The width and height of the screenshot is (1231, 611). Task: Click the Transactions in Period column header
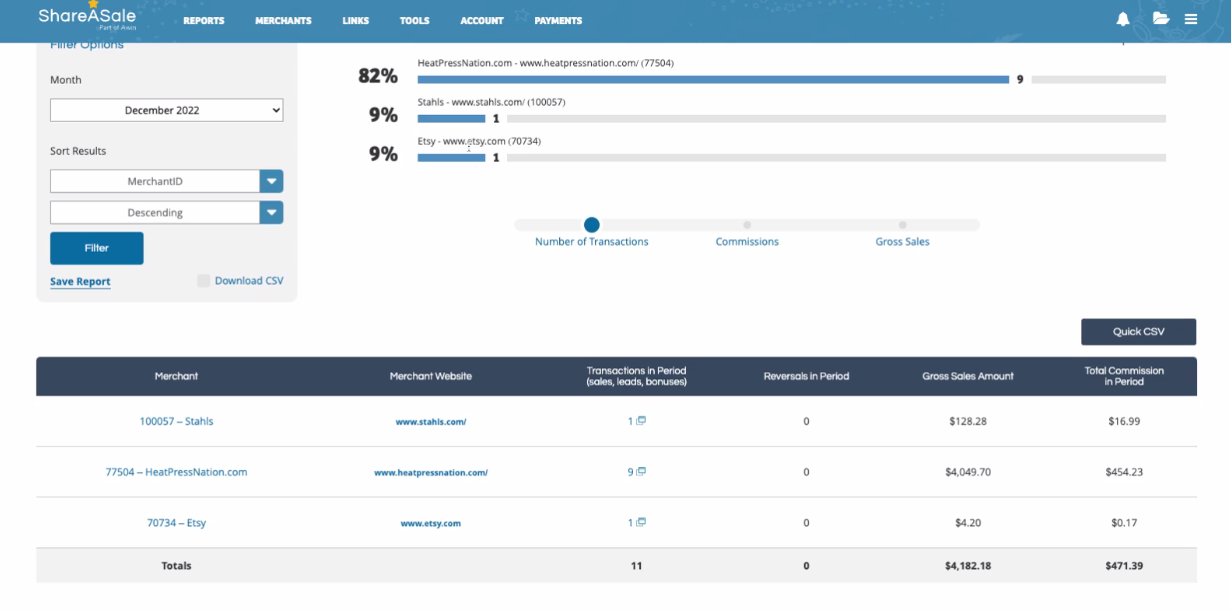tap(636, 376)
